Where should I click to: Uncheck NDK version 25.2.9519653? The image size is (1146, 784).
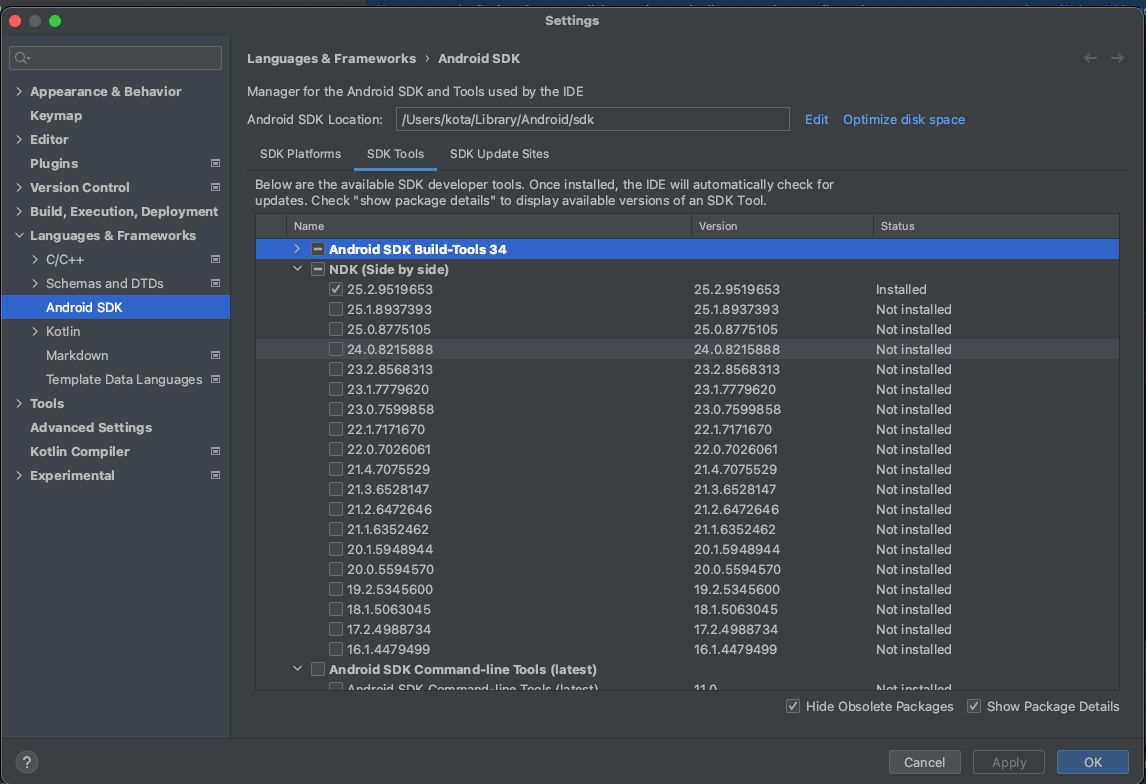point(336,289)
